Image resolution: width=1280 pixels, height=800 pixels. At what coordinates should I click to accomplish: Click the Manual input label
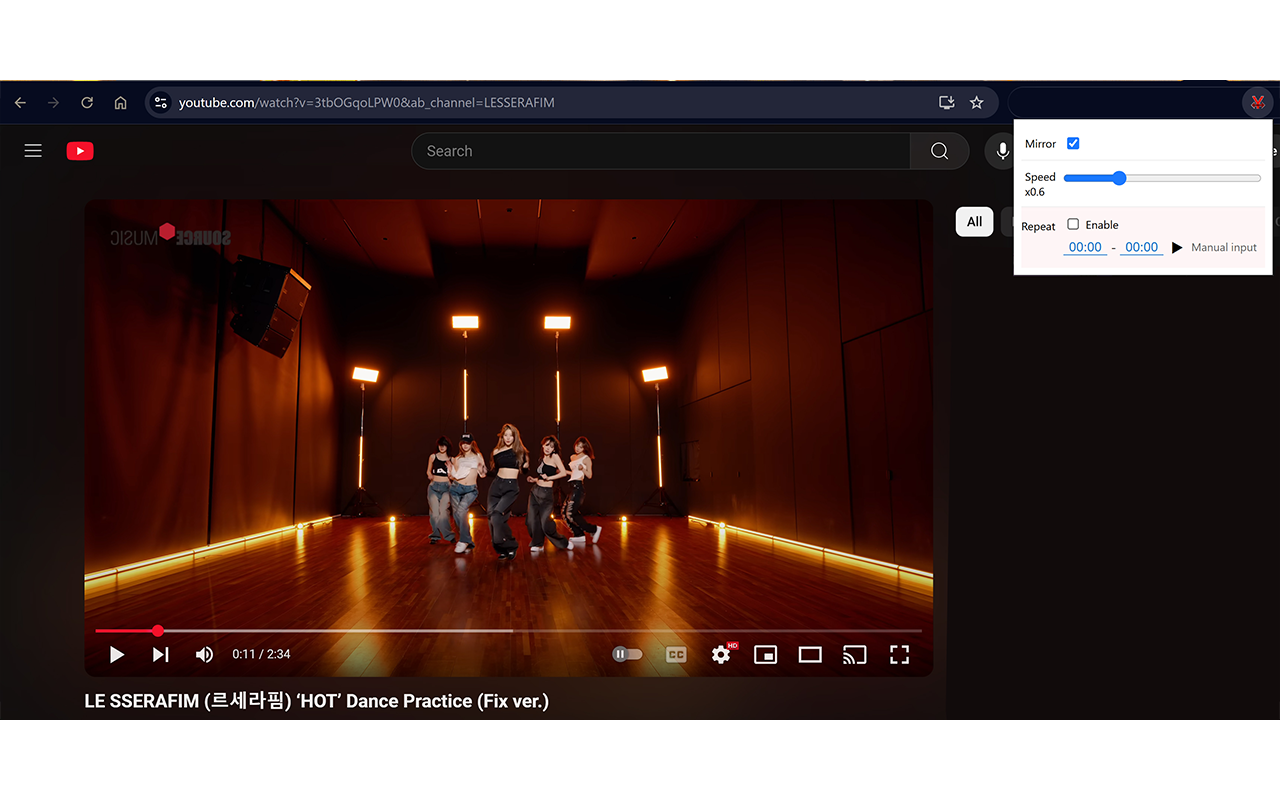[x=1224, y=247]
